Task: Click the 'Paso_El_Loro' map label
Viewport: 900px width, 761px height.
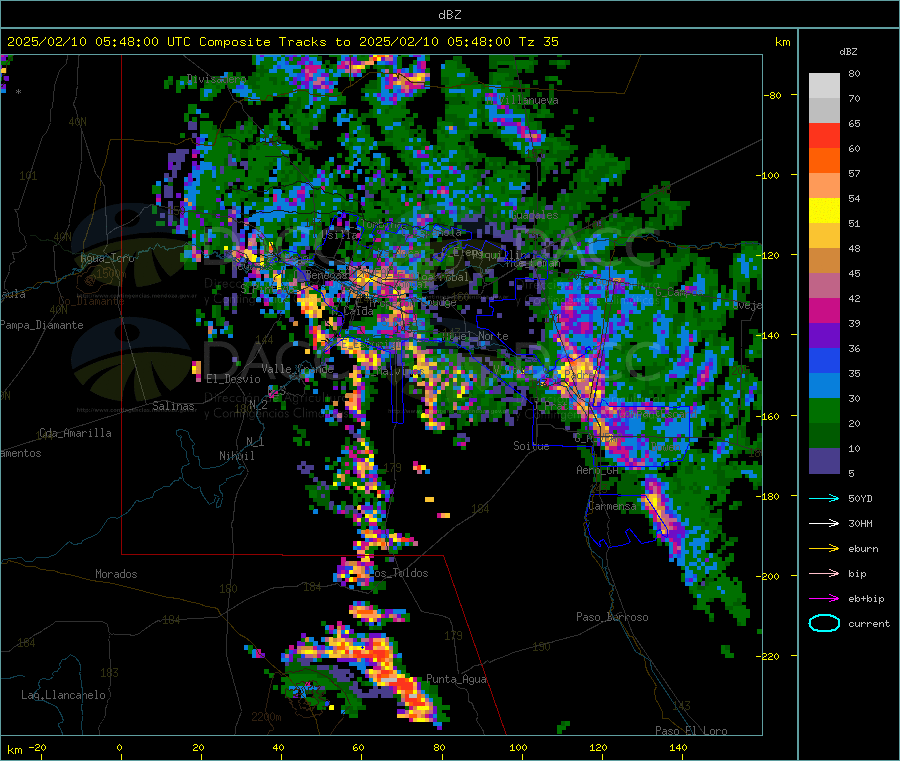Action: click(x=691, y=731)
